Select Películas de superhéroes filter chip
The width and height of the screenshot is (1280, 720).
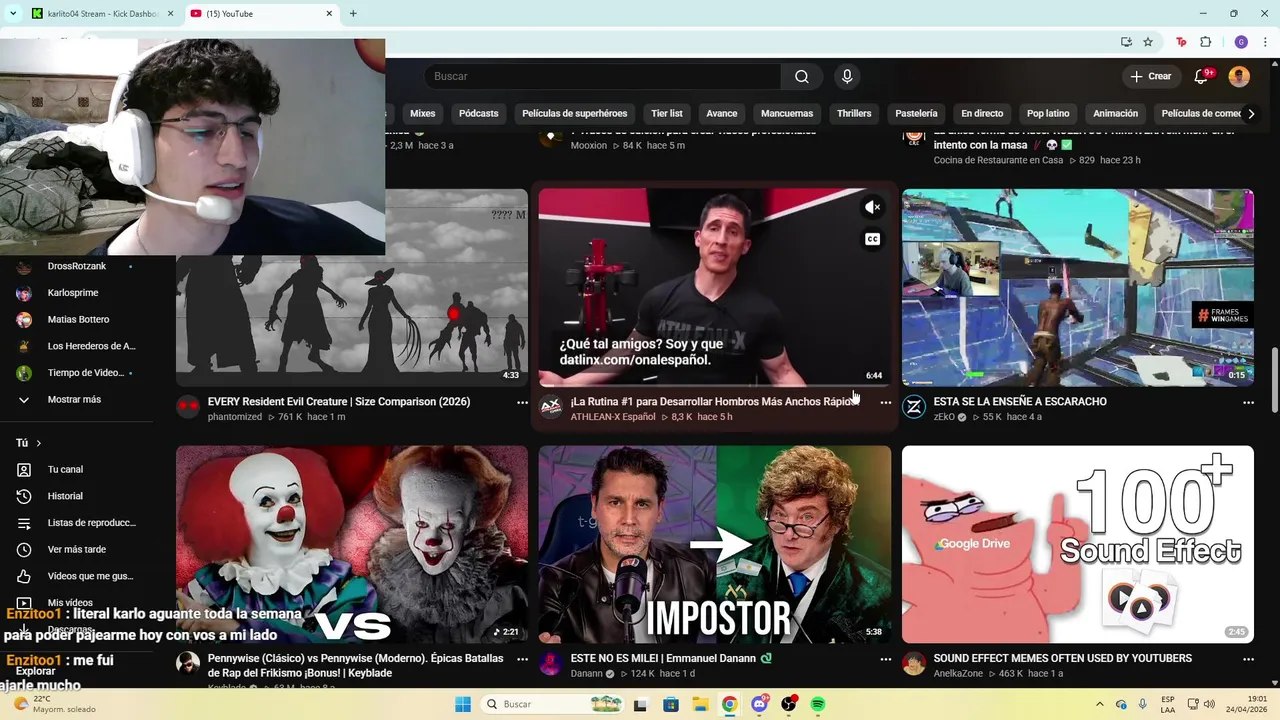(575, 114)
